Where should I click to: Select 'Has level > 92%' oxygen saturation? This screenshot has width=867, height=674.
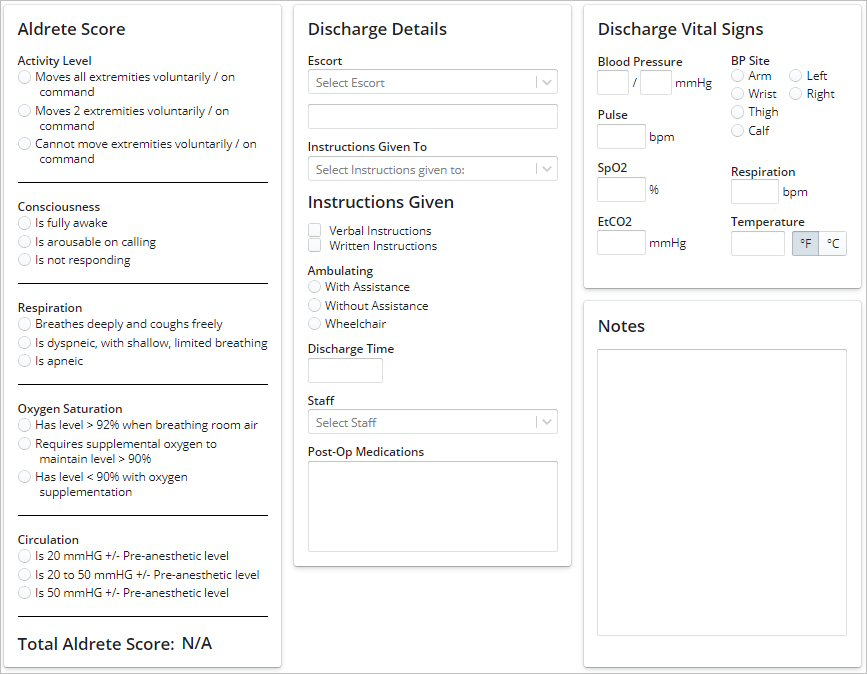pos(25,425)
